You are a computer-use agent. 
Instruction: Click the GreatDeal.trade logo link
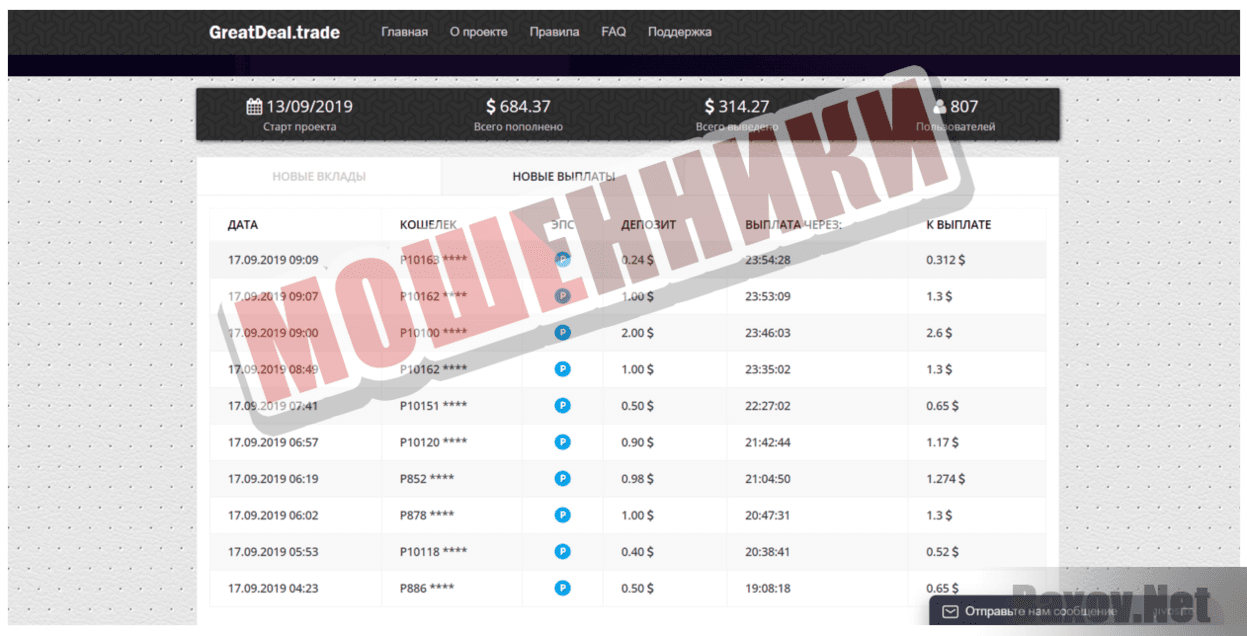pyautogui.click(x=274, y=32)
